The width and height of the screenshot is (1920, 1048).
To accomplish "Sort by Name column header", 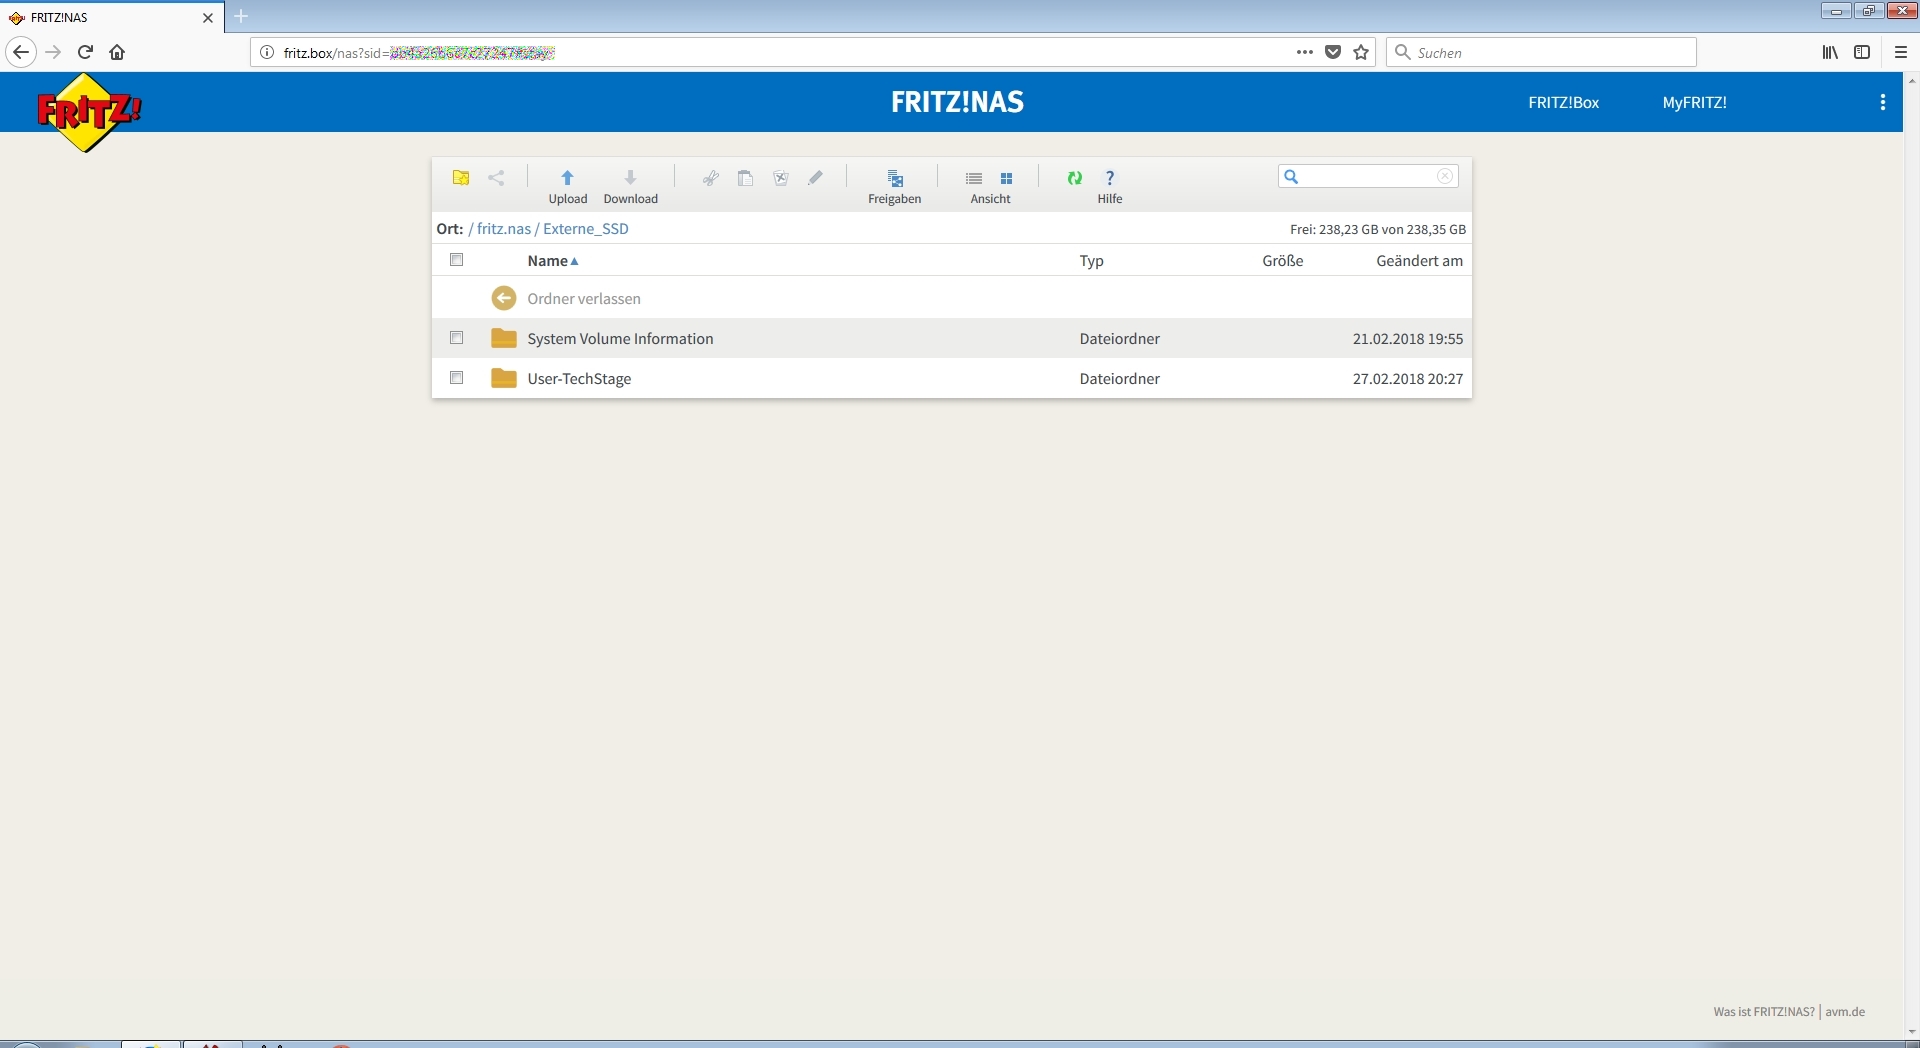I will point(548,261).
